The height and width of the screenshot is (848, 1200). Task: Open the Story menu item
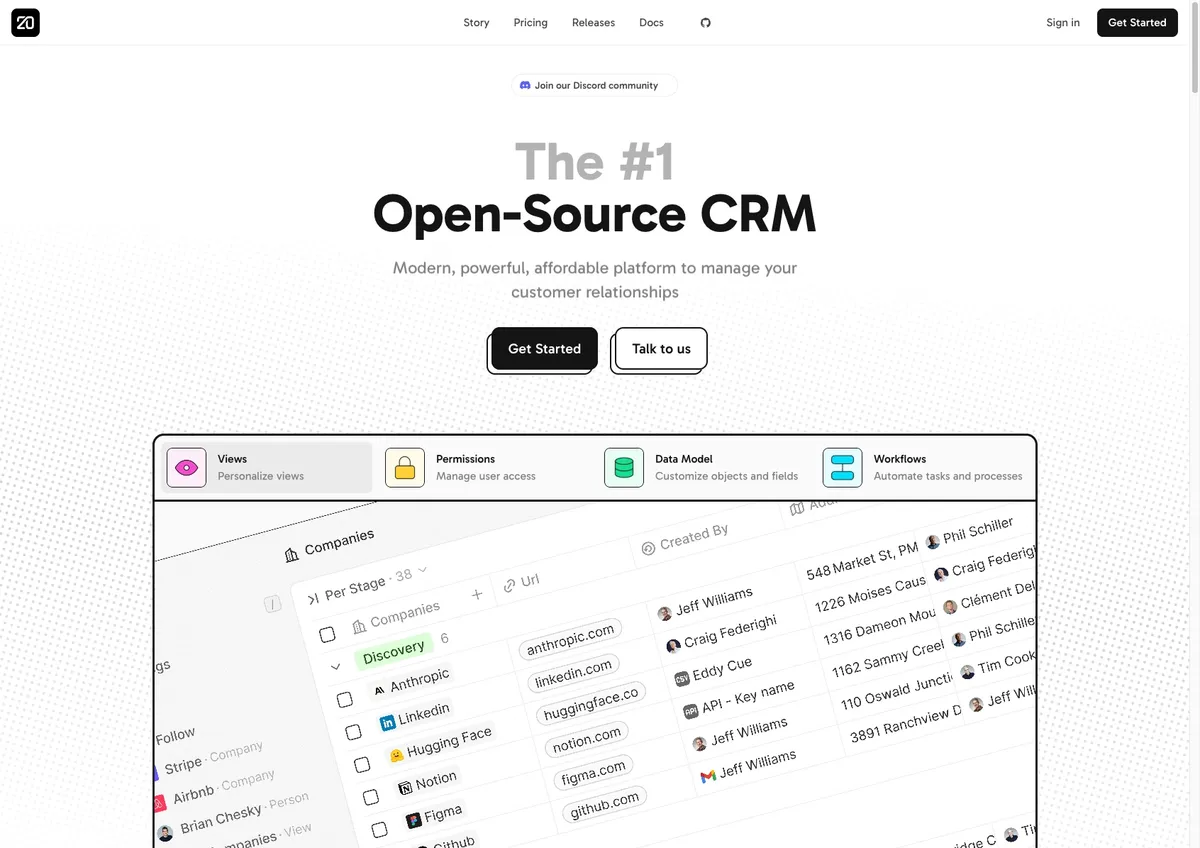tap(476, 22)
